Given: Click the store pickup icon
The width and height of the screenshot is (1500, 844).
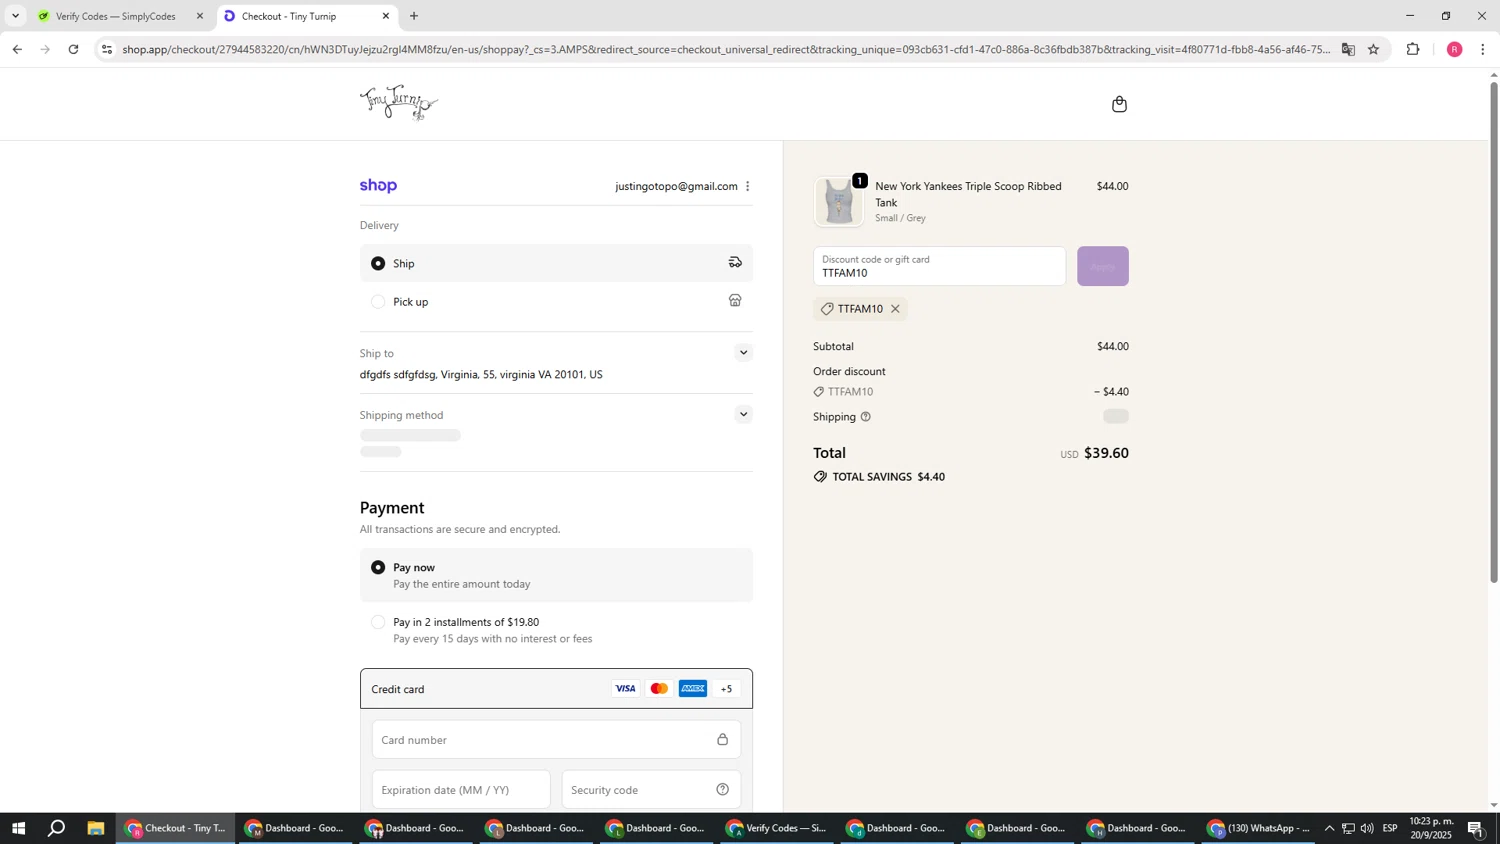Looking at the screenshot, I should (735, 301).
